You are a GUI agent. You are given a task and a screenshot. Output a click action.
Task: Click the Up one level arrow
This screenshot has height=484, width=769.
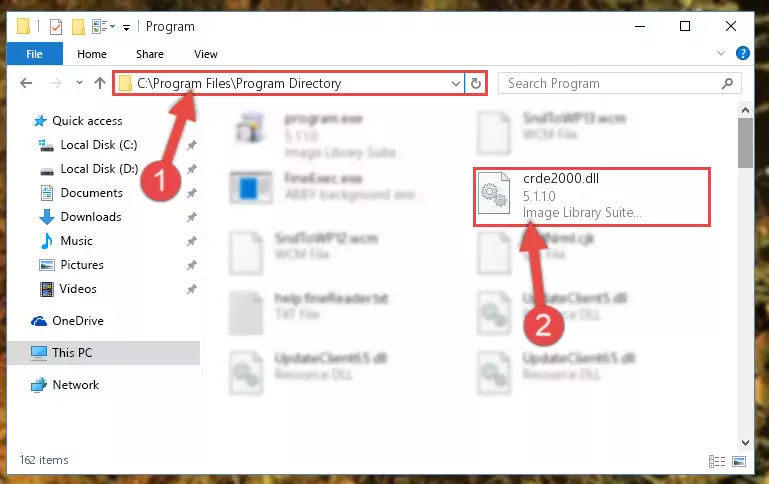pos(100,83)
